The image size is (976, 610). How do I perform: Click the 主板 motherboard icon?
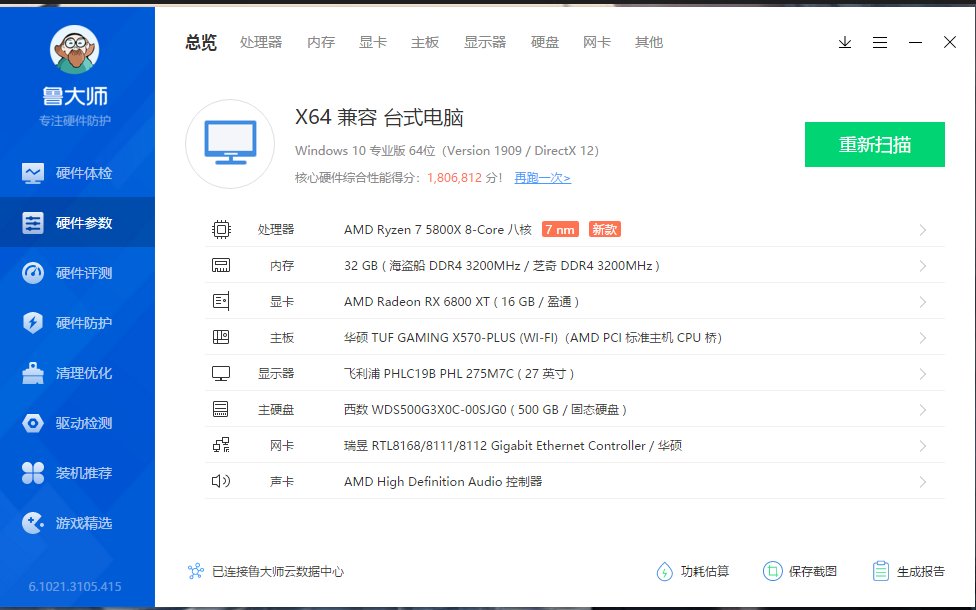[221, 337]
